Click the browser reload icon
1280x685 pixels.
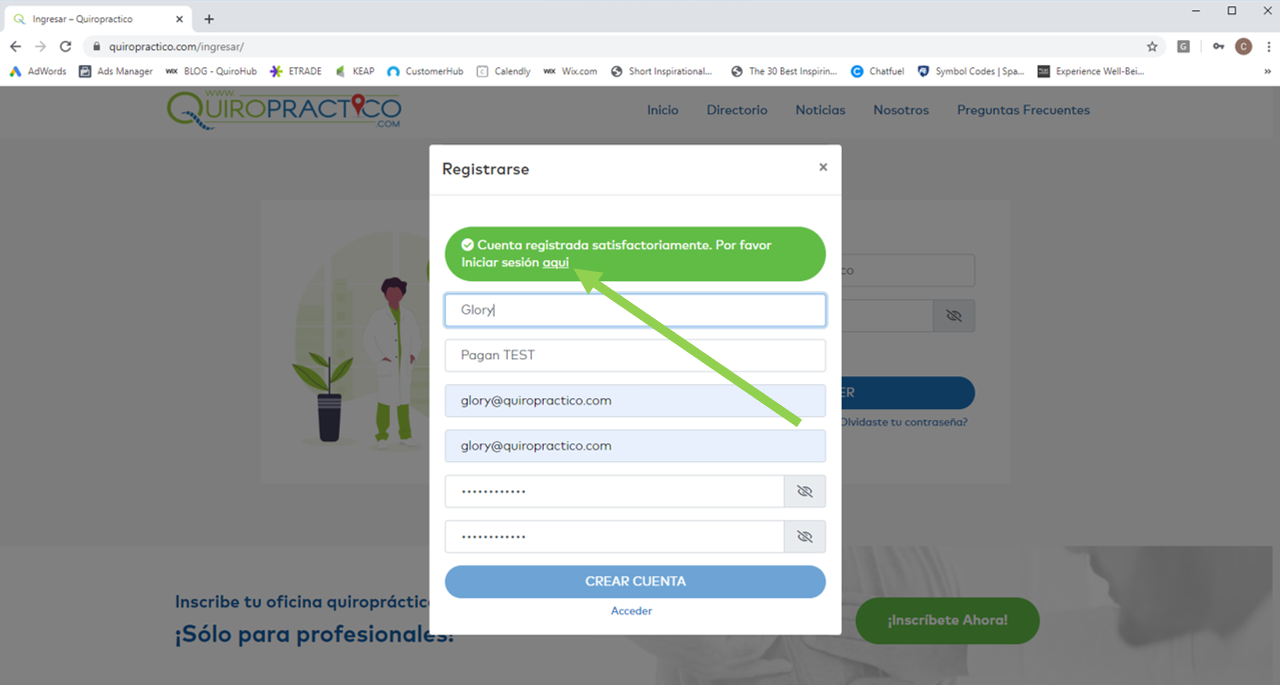coord(66,46)
